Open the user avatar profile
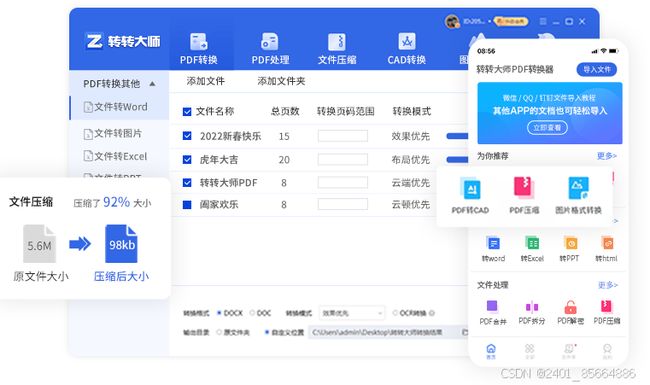 [x=452, y=21]
